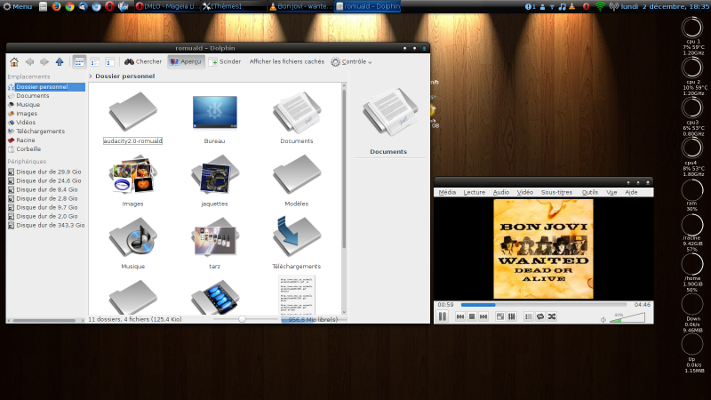Viewport: 711px width, 400px height.
Task: Select the Modèles folder icon
Action: pos(297,175)
